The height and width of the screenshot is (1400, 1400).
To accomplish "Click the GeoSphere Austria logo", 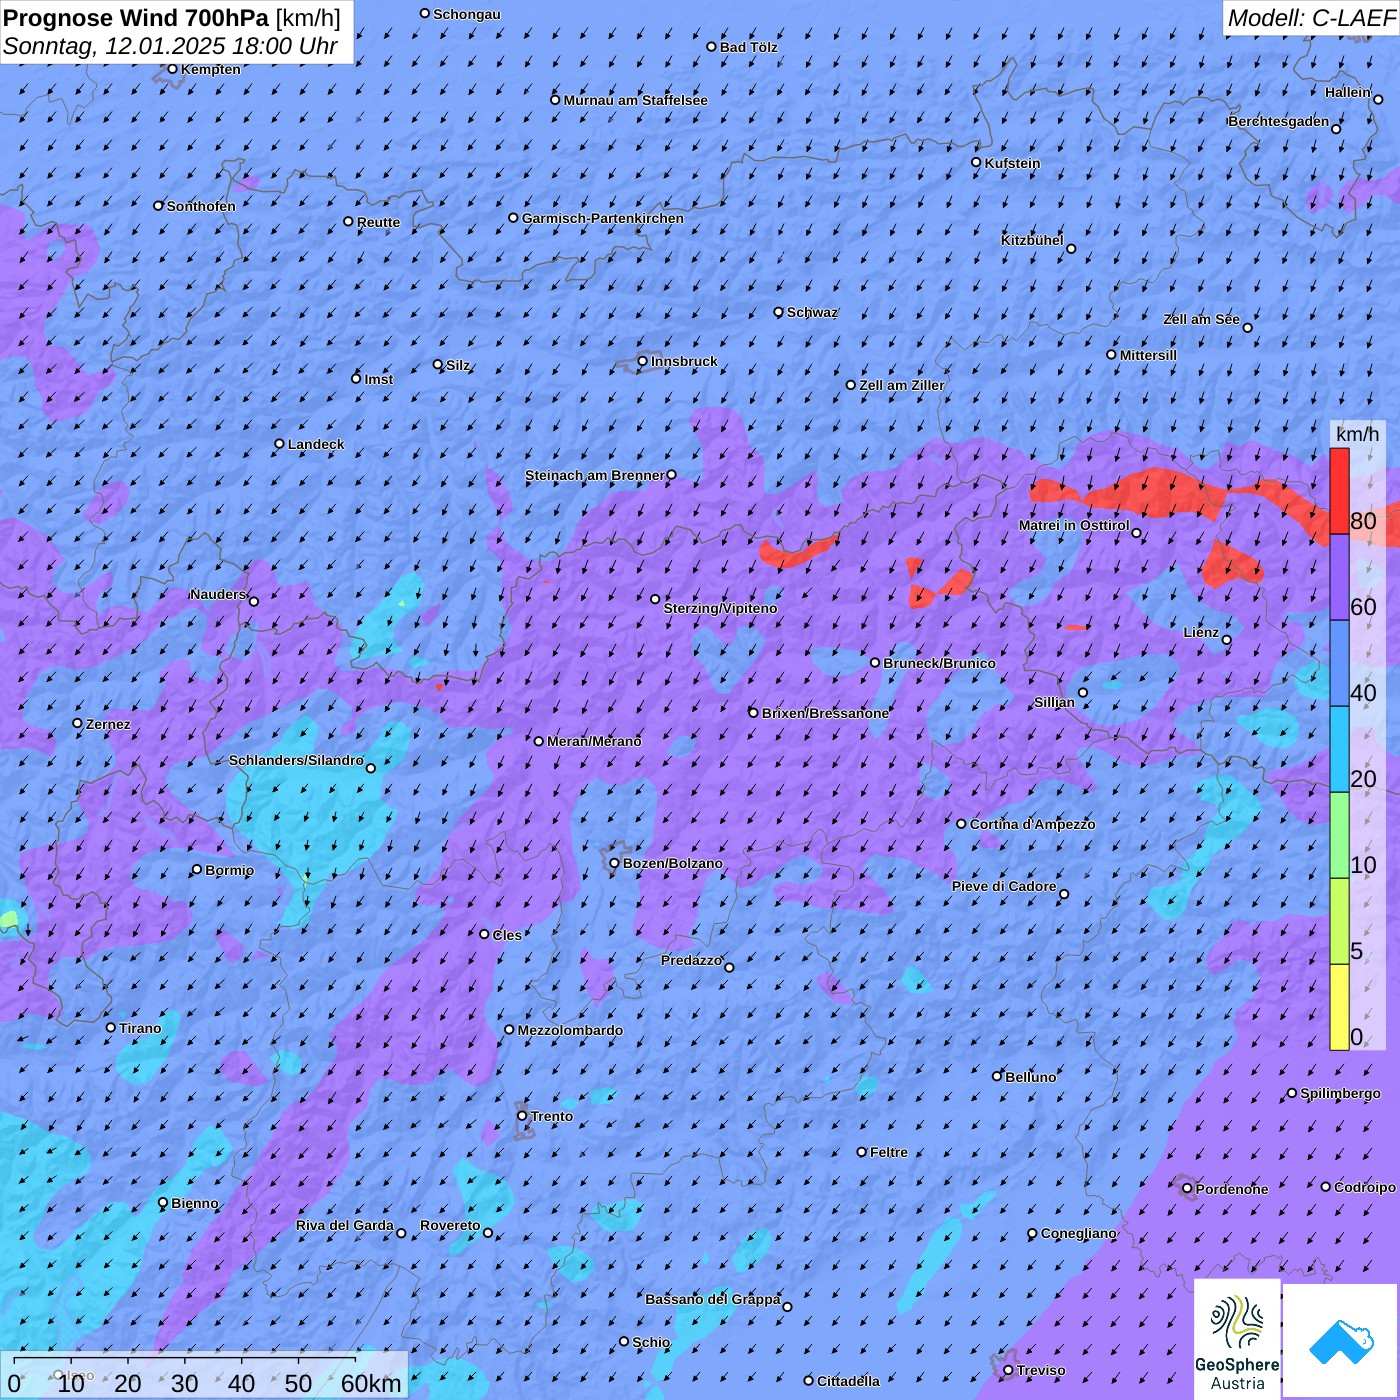I will (x=1237, y=1341).
